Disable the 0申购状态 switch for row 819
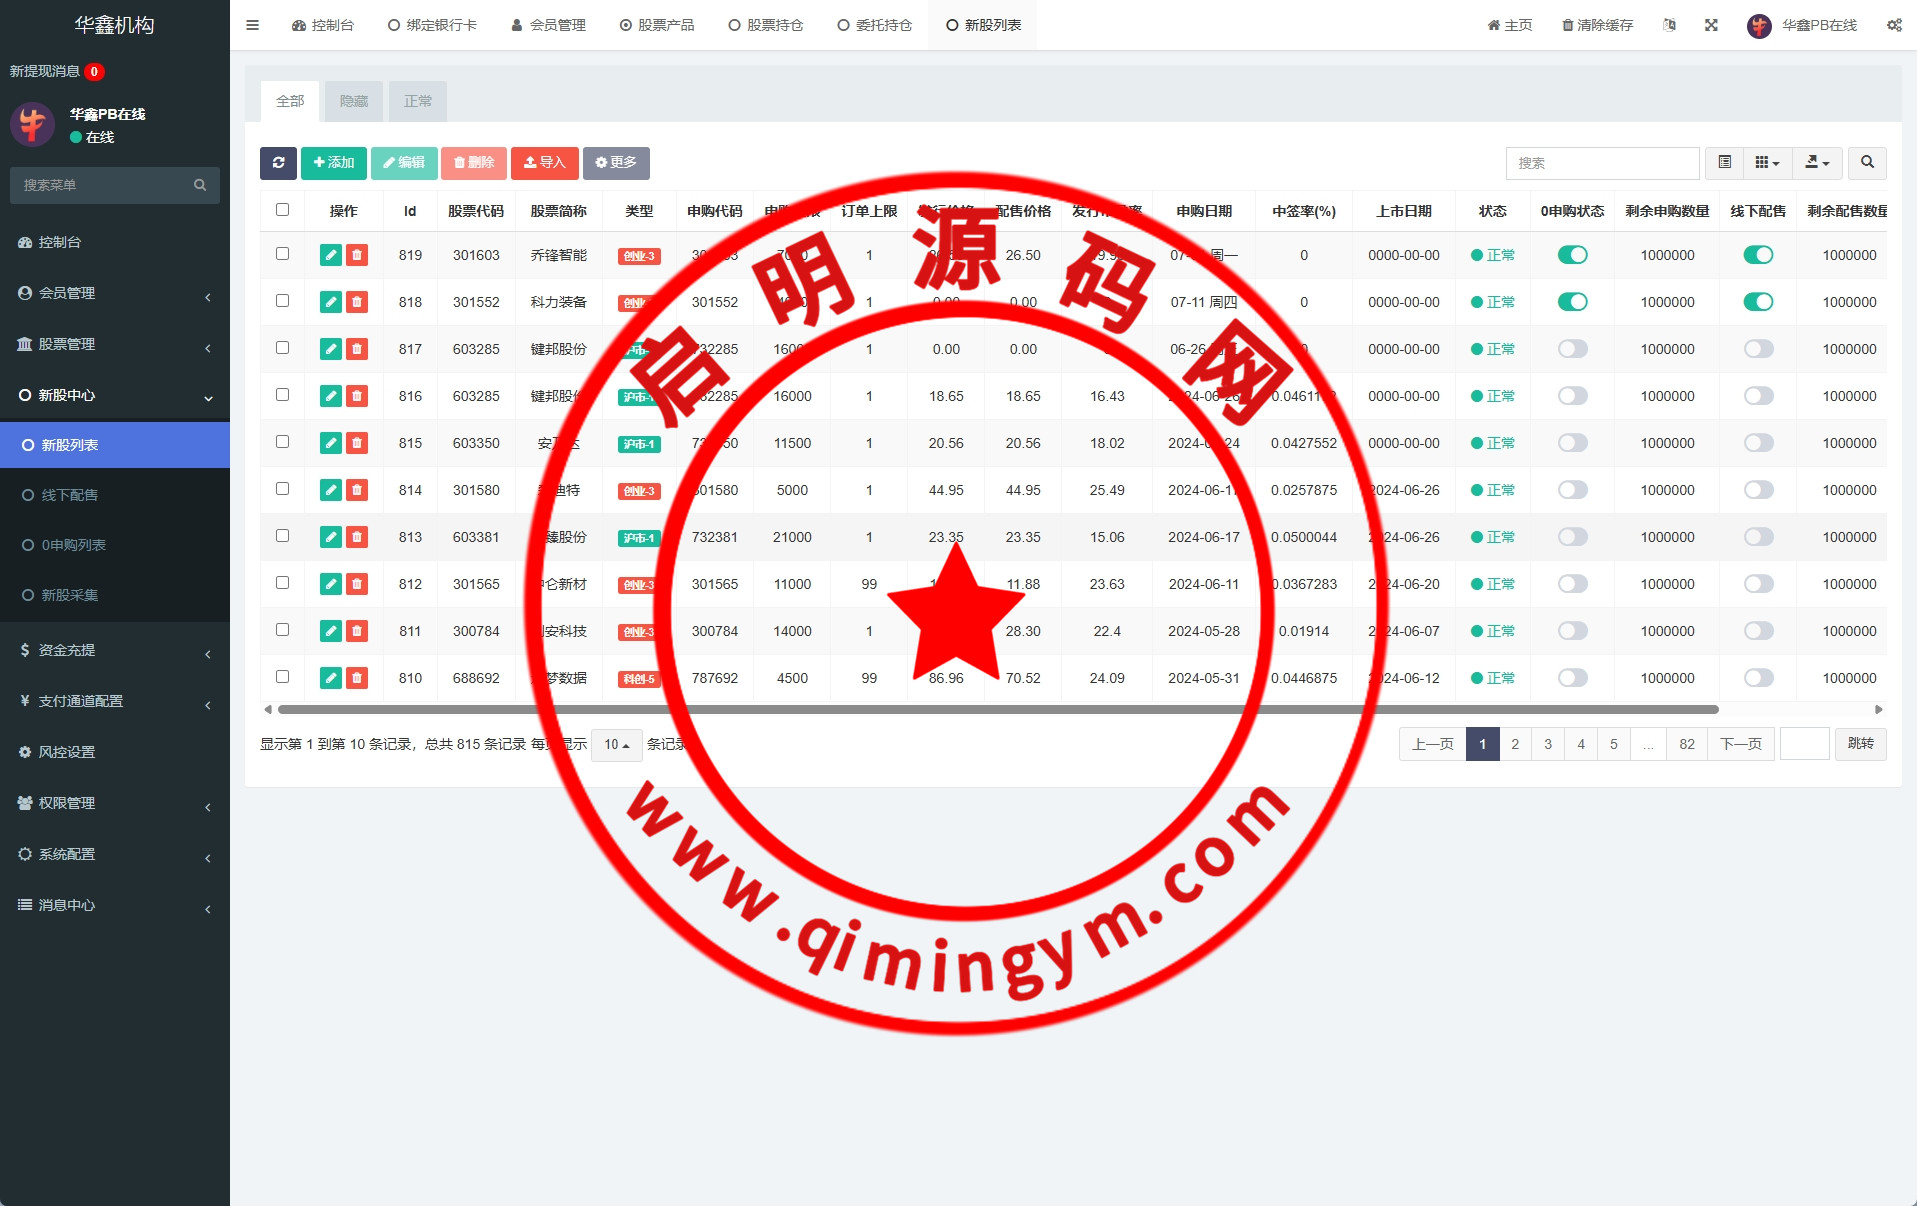The width and height of the screenshot is (1917, 1206). pyautogui.click(x=1572, y=255)
